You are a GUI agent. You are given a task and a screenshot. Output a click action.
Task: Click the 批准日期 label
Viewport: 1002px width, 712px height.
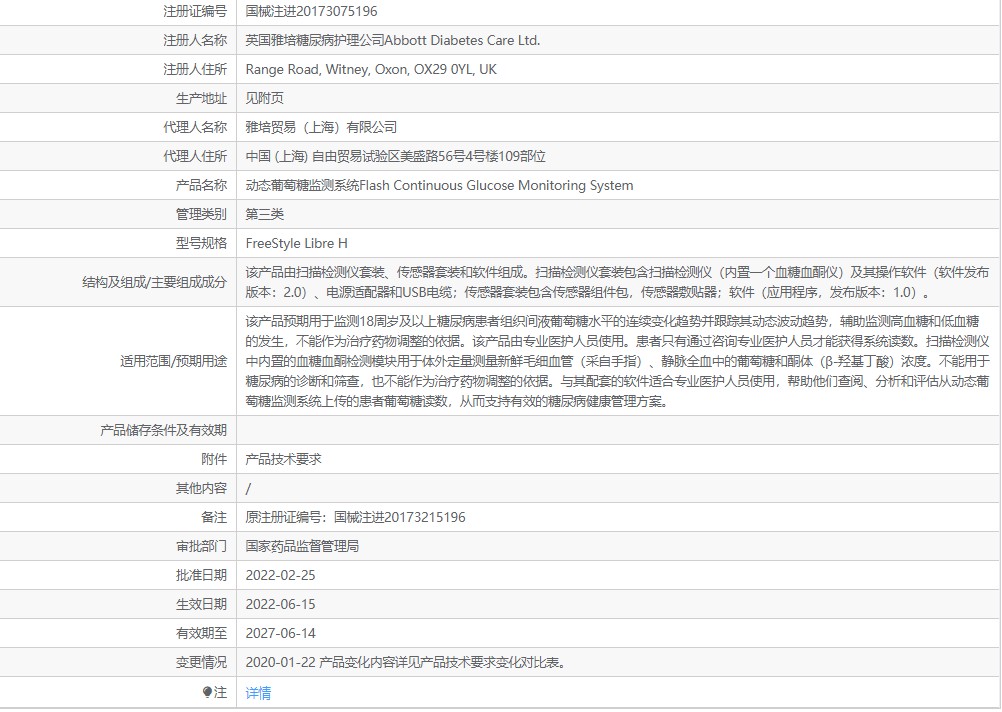pos(201,575)
